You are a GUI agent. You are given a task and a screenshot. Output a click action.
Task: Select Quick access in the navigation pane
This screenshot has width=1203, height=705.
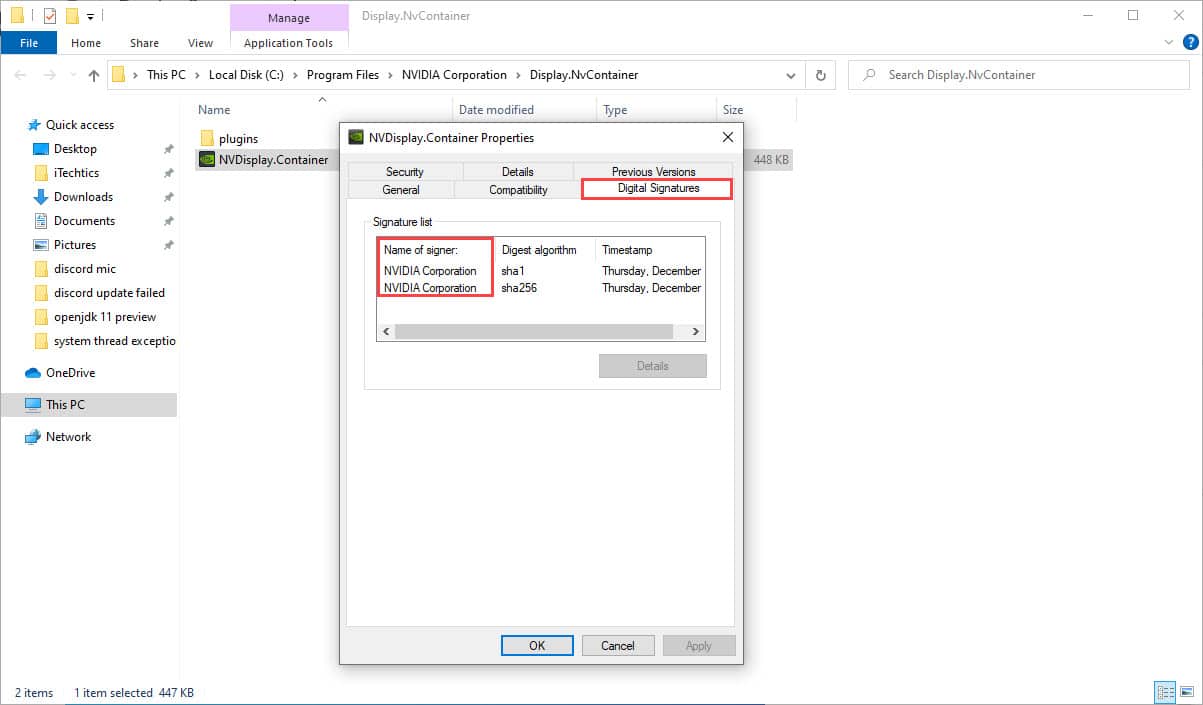click(x=80, y=125)
